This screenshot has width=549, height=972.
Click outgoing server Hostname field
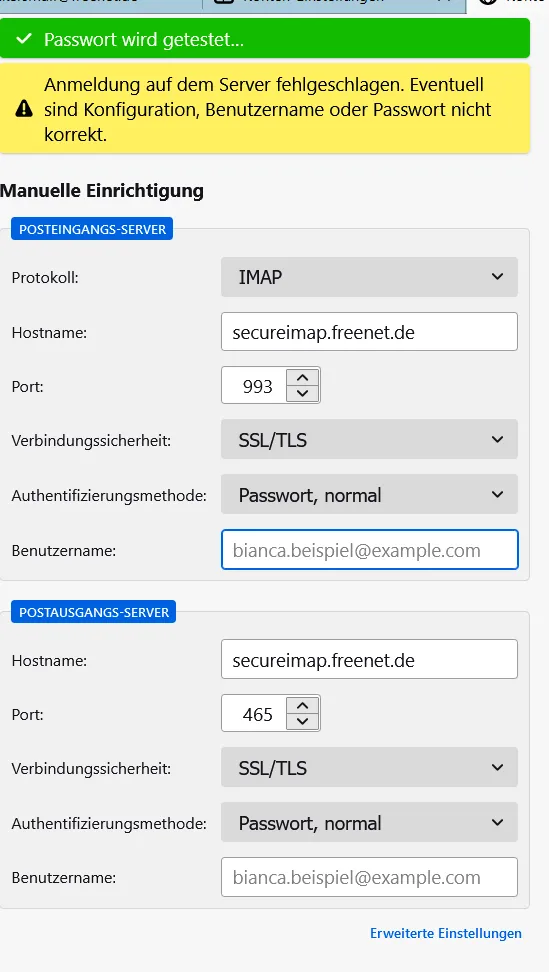tap(369, 660)
